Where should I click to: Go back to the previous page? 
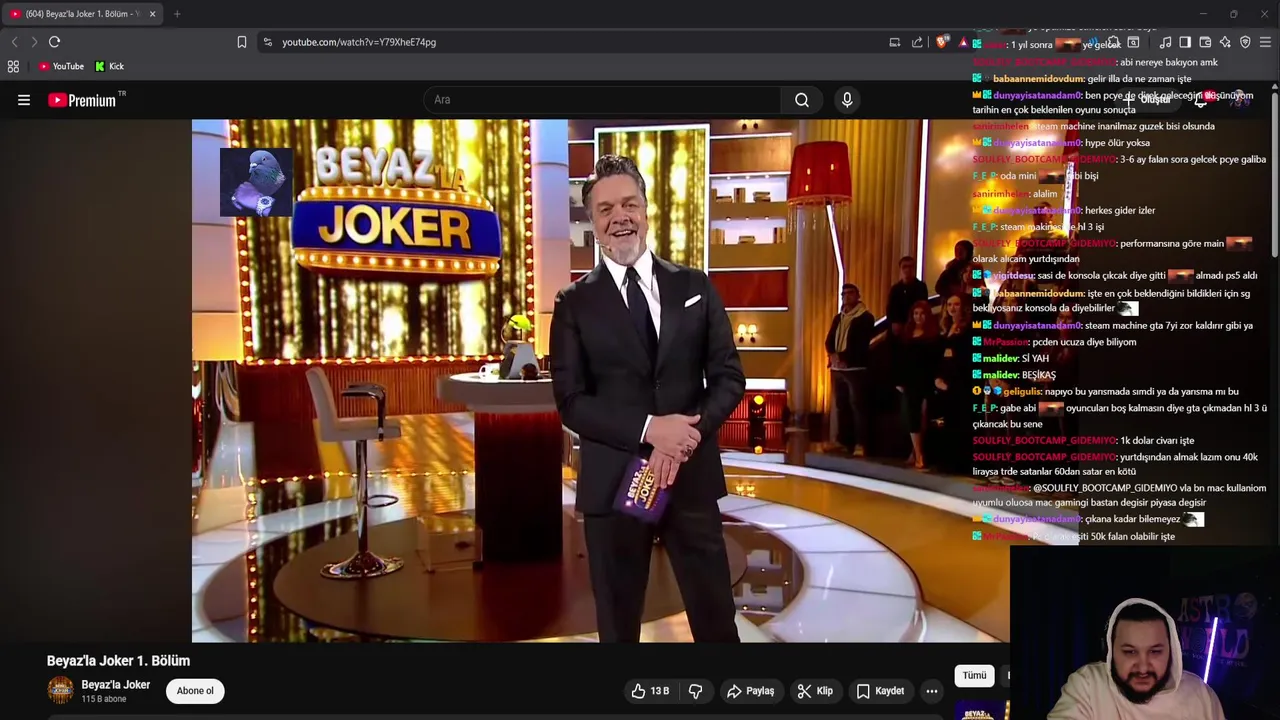coord(14,42)
